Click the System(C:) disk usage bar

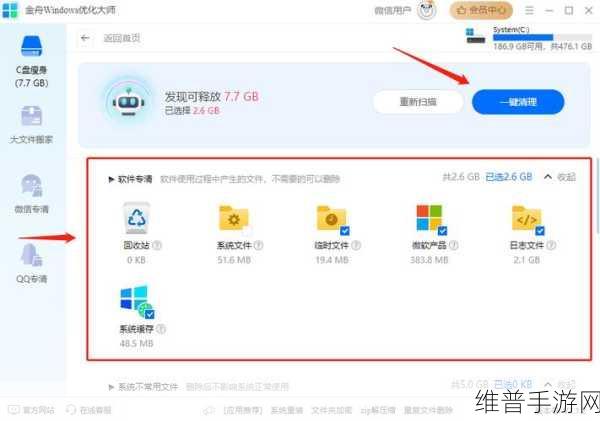542,37
